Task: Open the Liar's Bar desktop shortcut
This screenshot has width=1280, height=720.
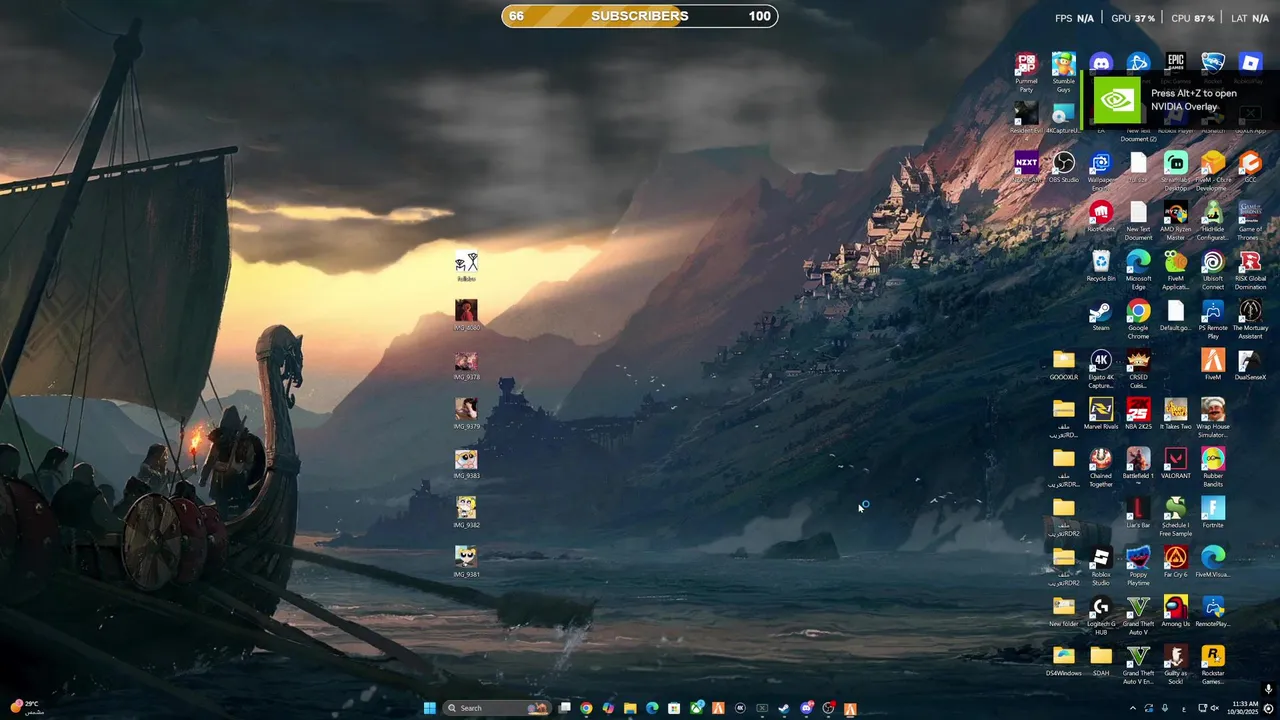Action: 1138,511
